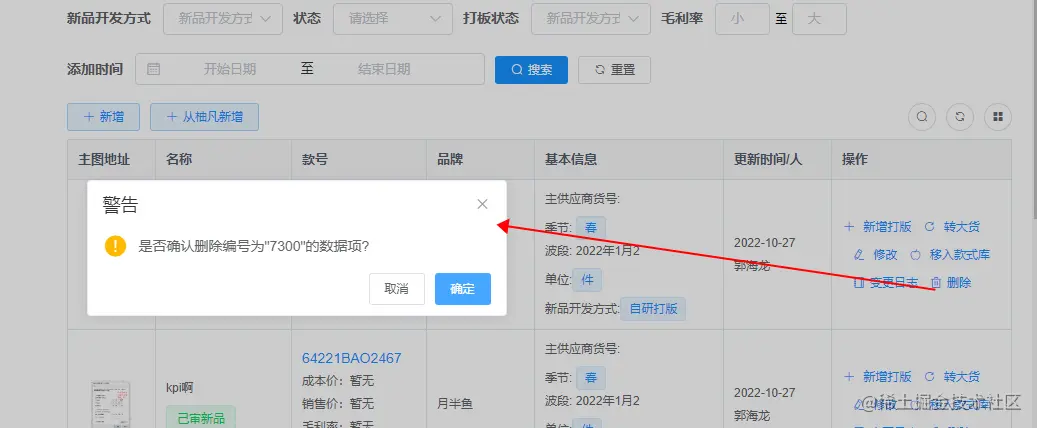Click the round refresh icon above the table
1037x428 pixels.
tap(960, 117)
